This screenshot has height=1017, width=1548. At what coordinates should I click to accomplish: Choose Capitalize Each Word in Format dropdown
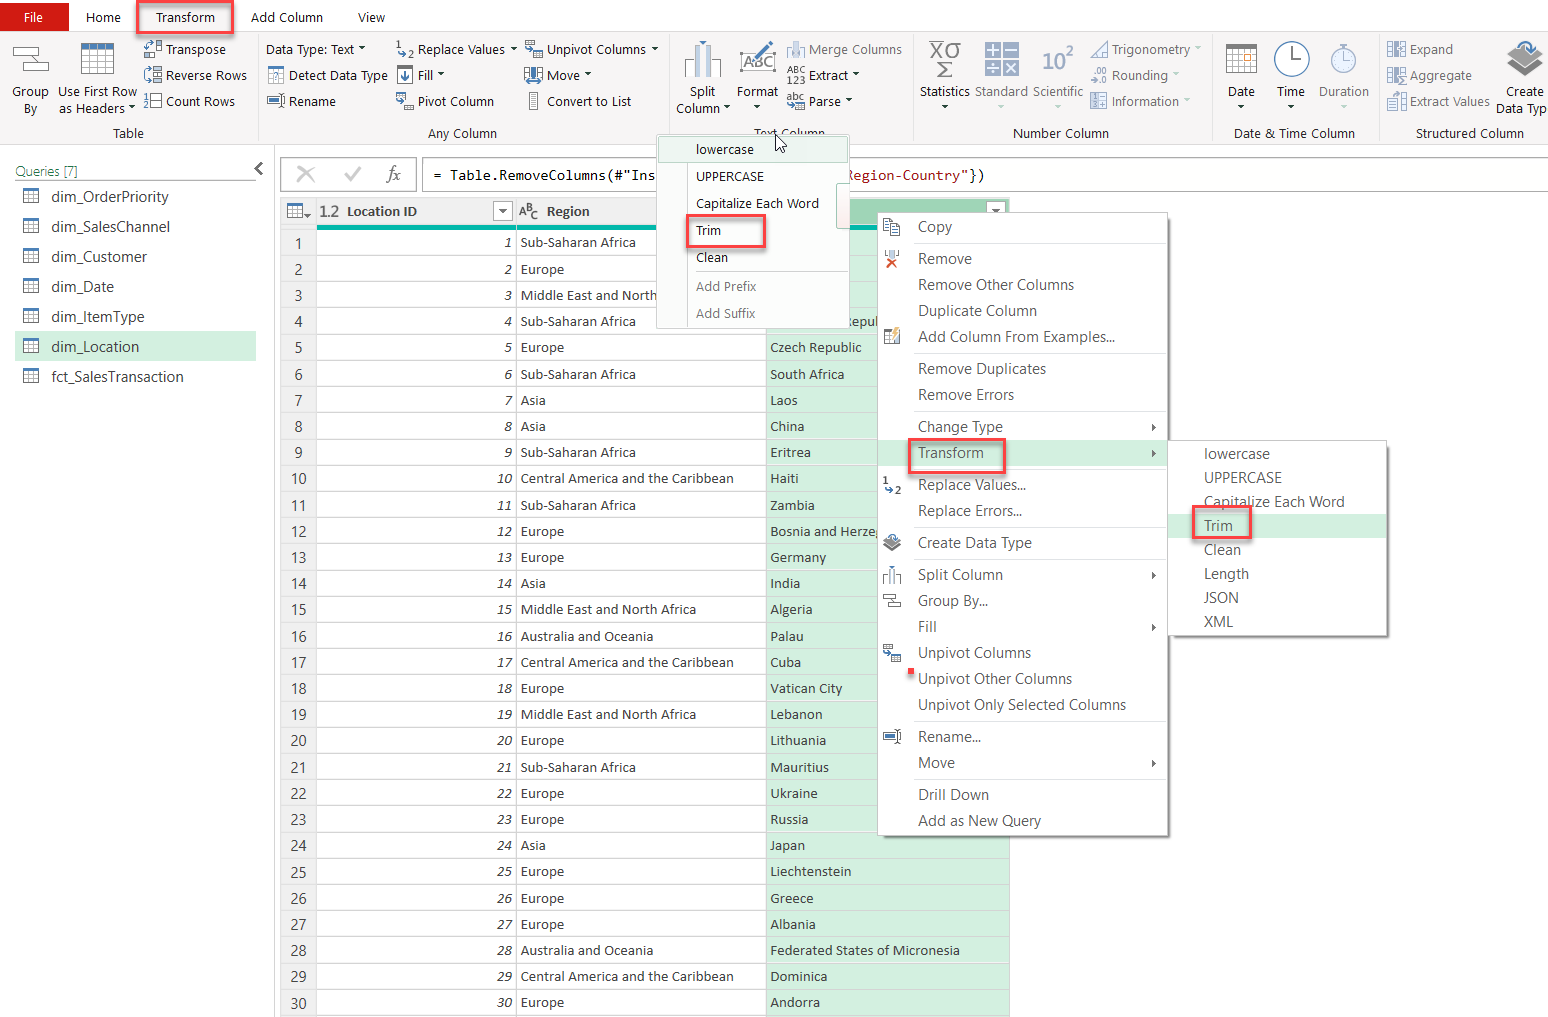757,203
